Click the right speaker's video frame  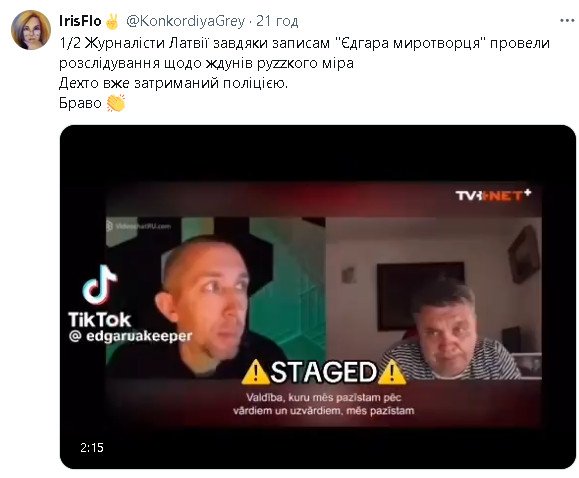click(434, 298)
